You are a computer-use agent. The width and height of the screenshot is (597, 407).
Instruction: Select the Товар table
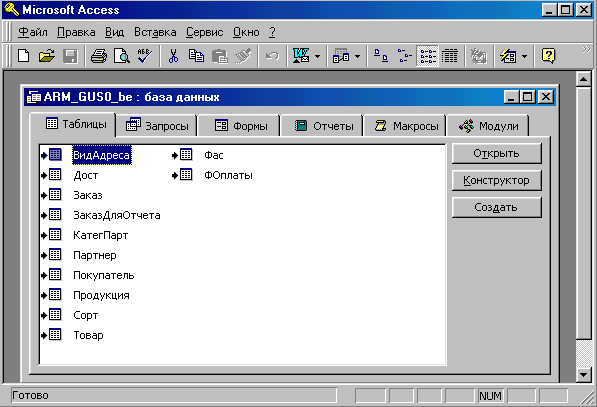pyautogui.click(x=88, y=335)
